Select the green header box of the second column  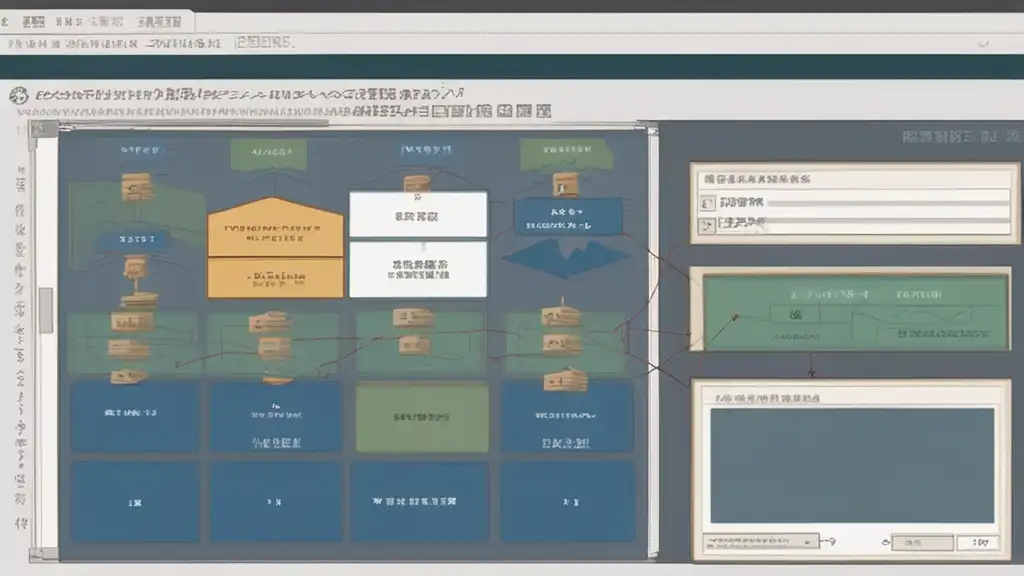[269, 154]
